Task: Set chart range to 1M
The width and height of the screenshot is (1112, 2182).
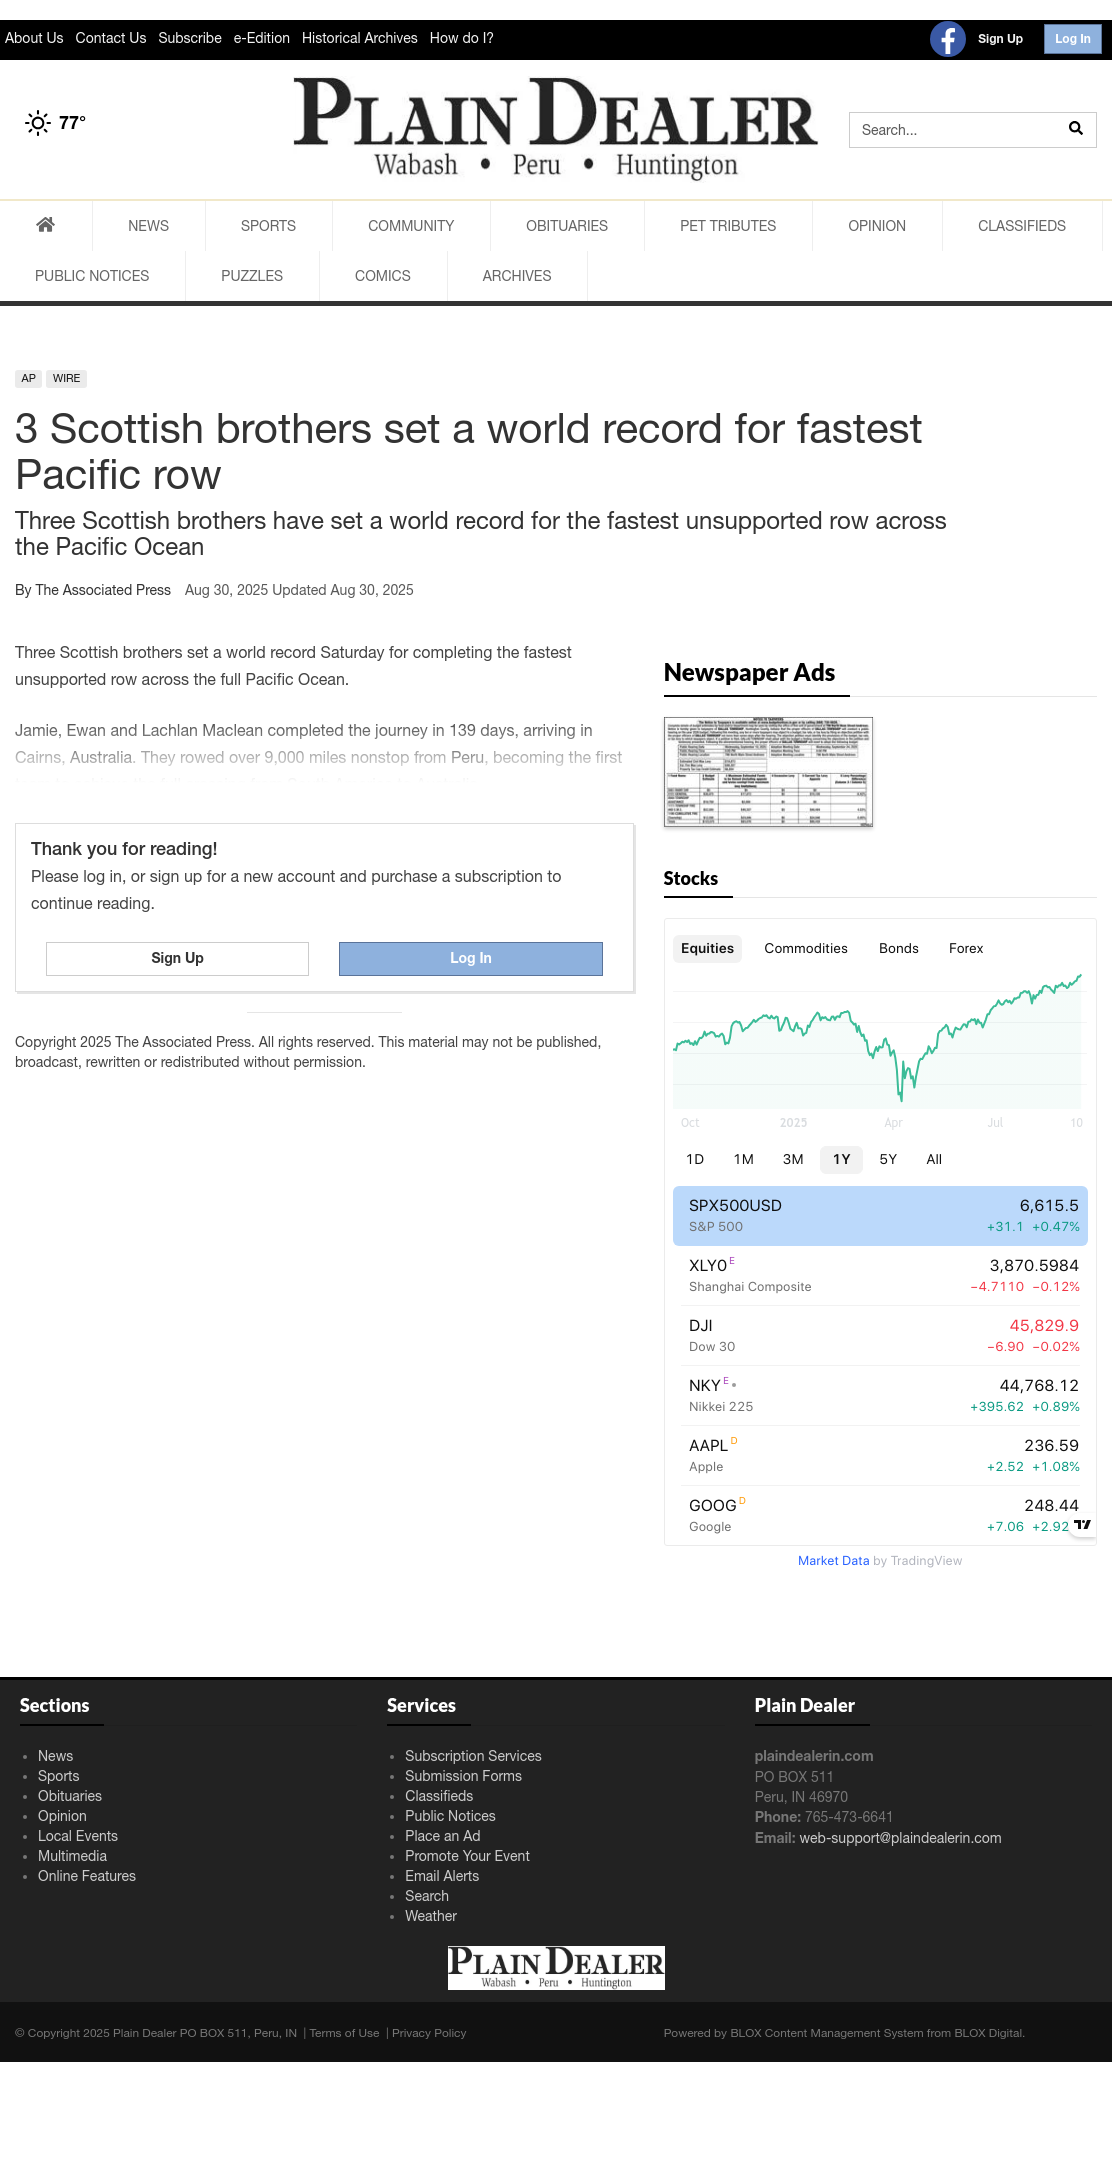Action: coord(744,1159)
